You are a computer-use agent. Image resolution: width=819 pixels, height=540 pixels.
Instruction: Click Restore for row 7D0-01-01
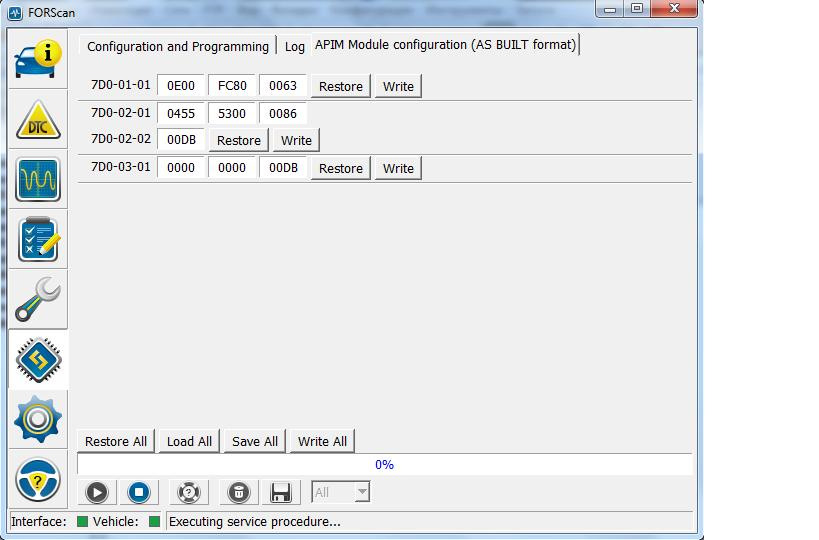point(341,86)
